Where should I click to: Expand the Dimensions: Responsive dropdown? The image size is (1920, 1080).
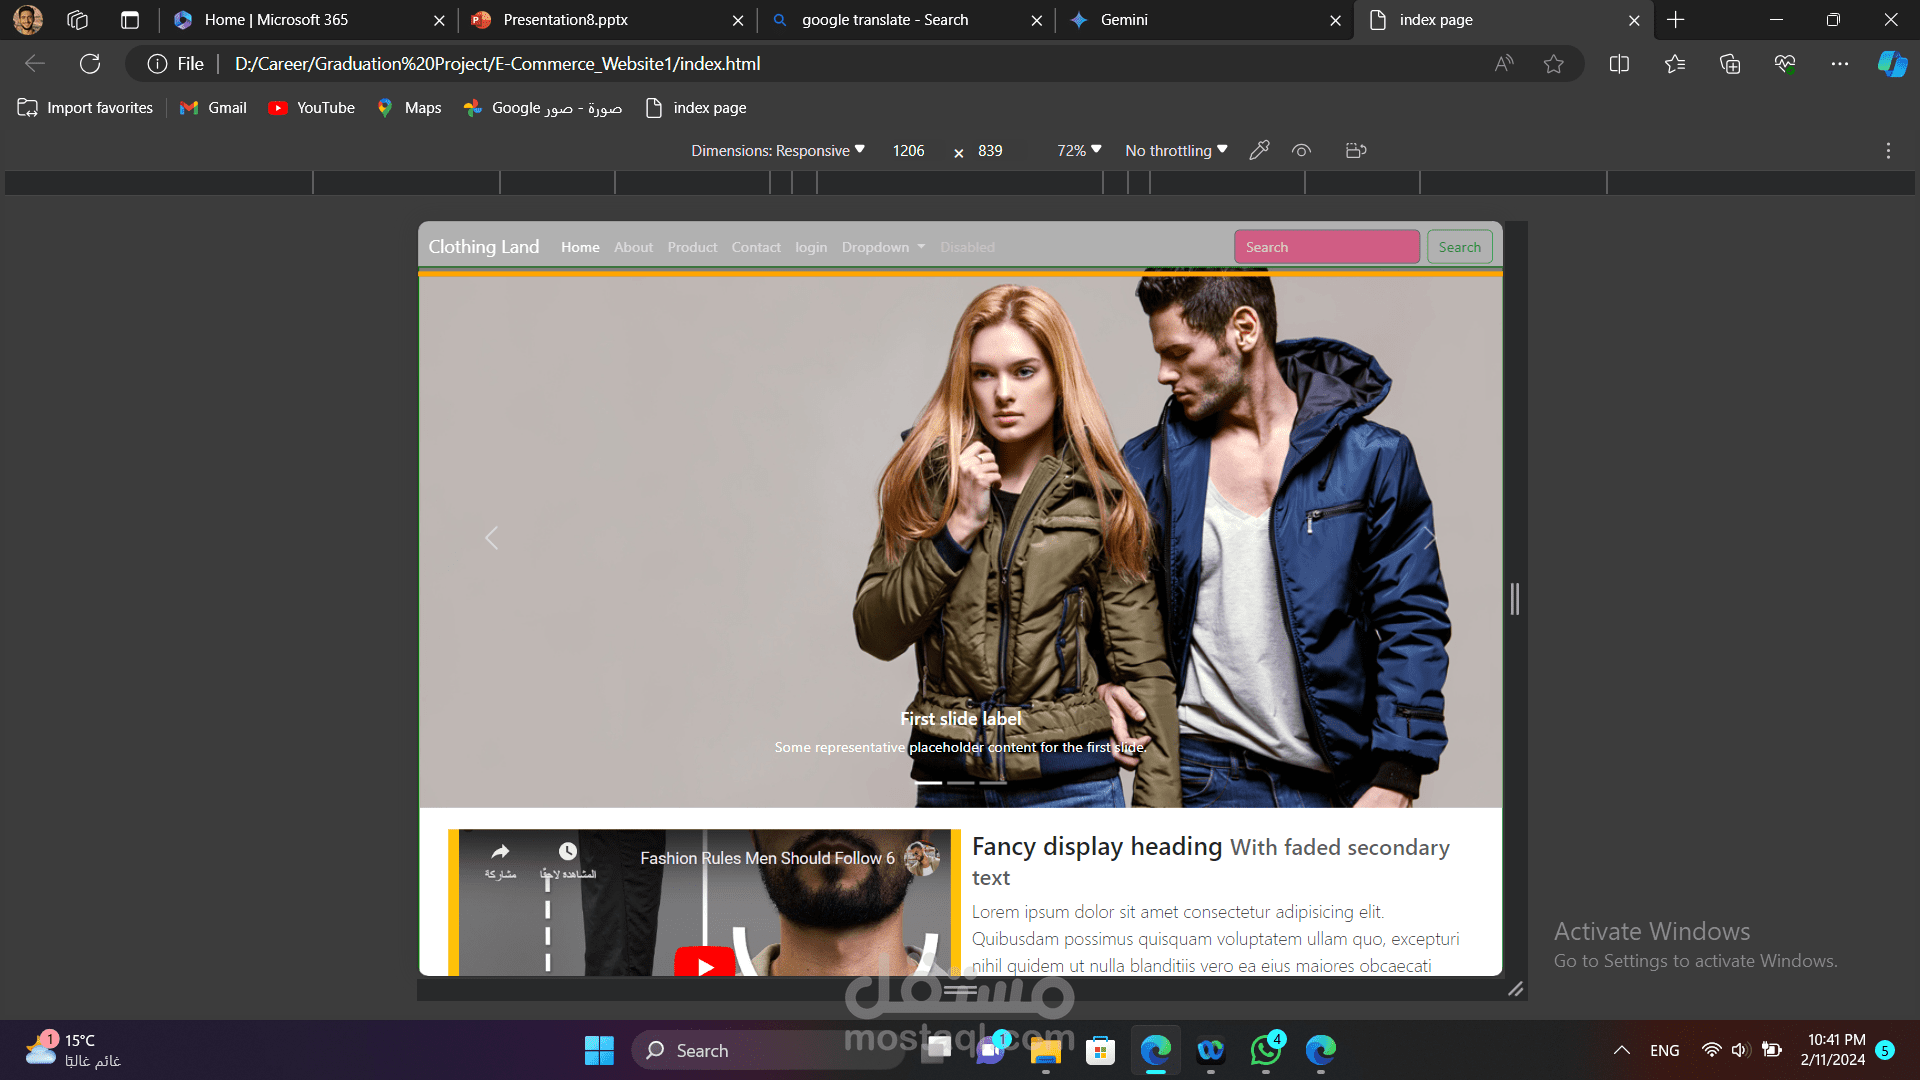point(778,151)
